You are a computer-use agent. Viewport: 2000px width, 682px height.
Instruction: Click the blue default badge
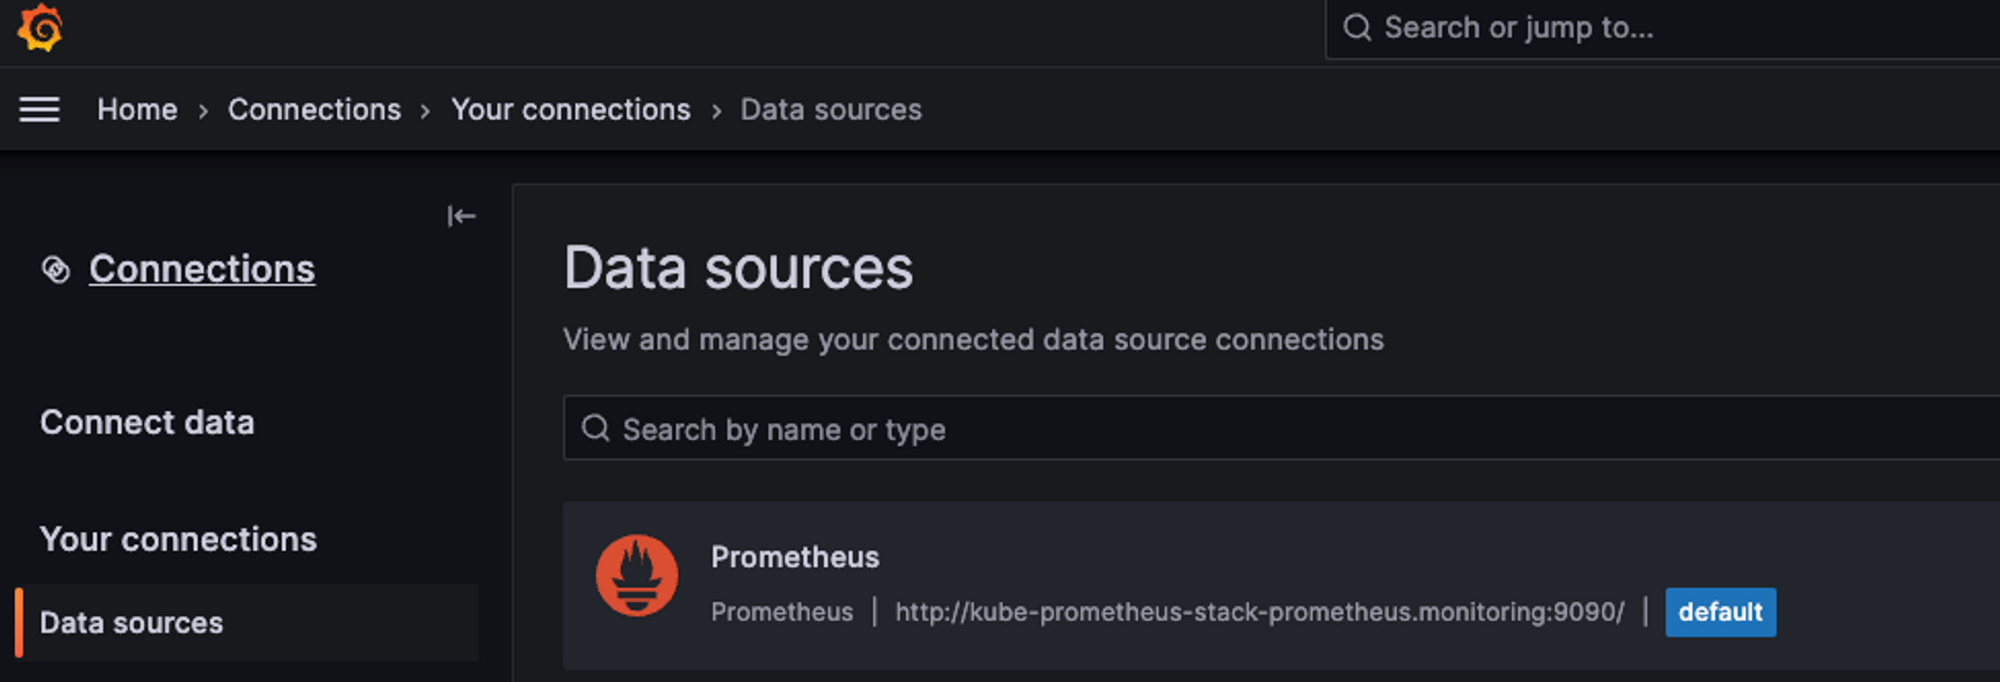[1720, 612]
